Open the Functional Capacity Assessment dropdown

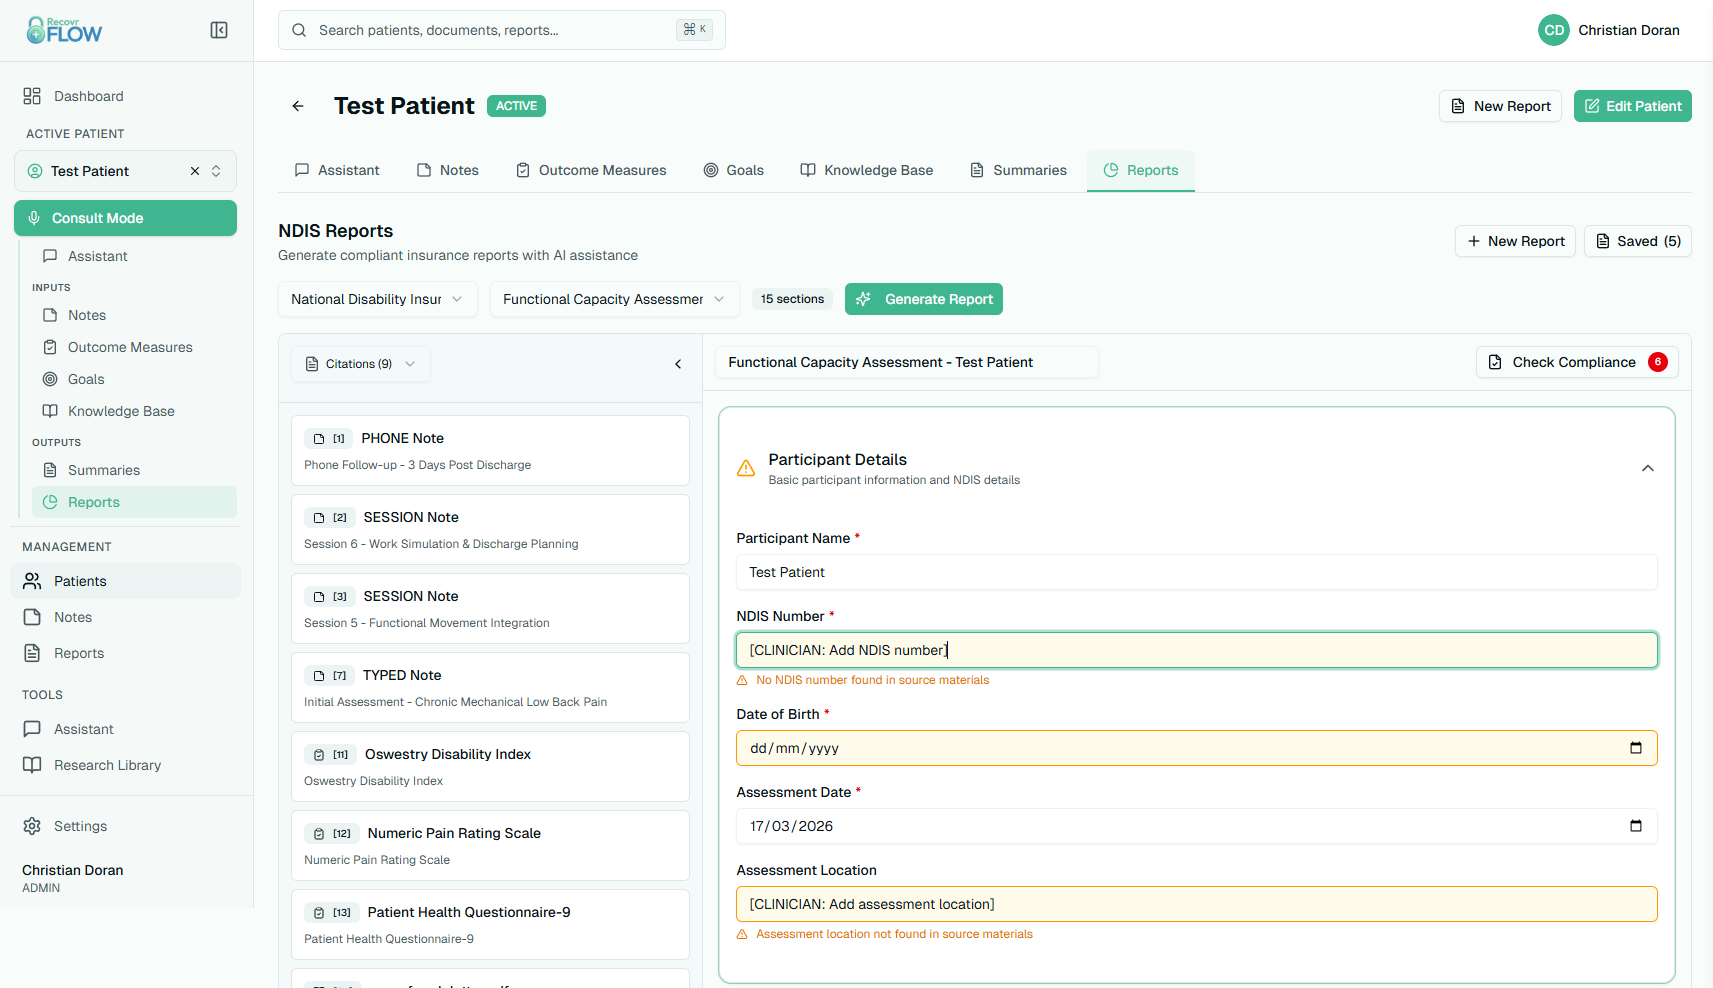tap(613, 299)
